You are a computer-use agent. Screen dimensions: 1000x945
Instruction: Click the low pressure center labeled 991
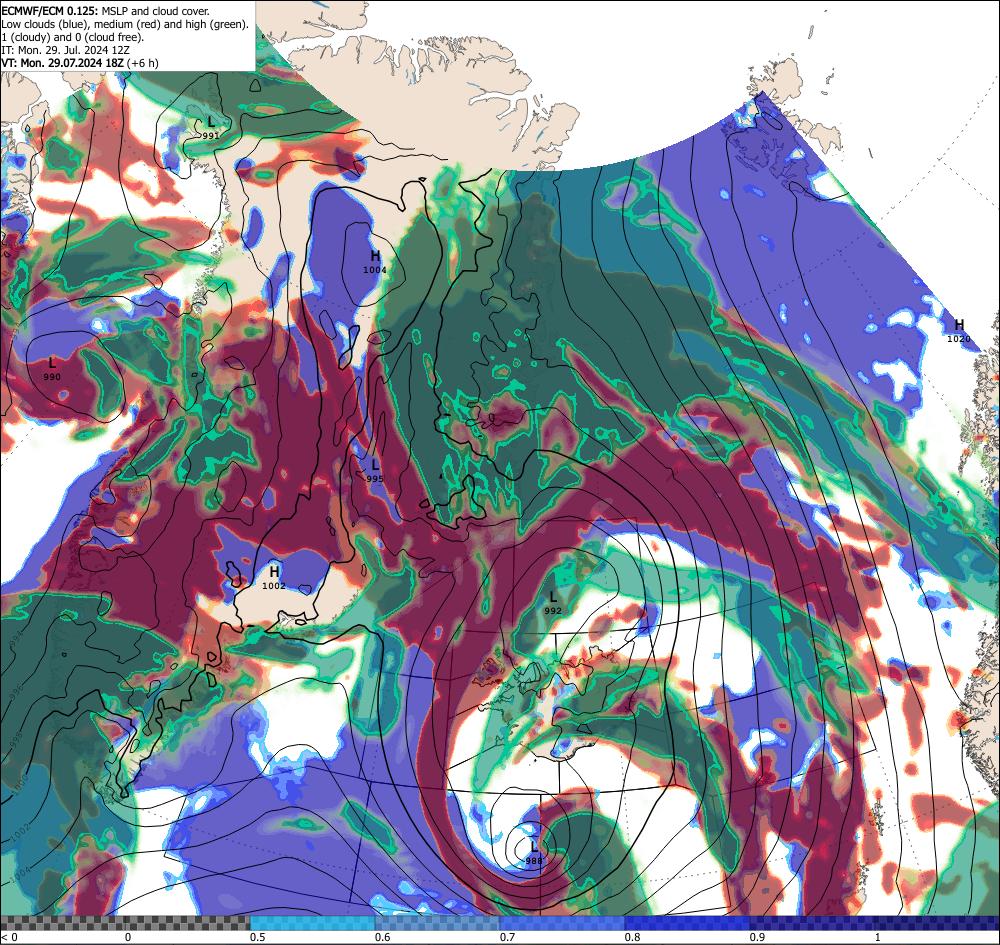point(211,128)
